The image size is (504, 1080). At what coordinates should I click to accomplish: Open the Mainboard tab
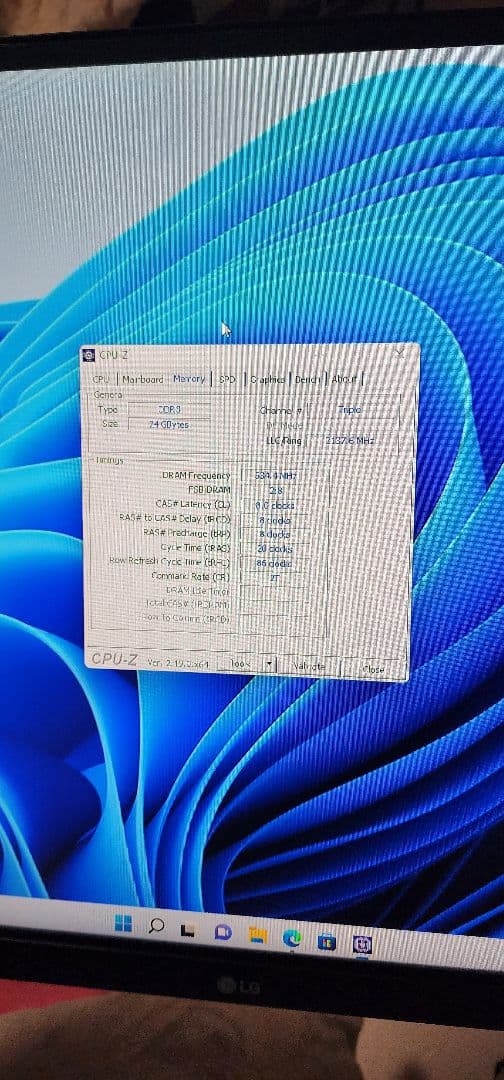tap(143, 379)
